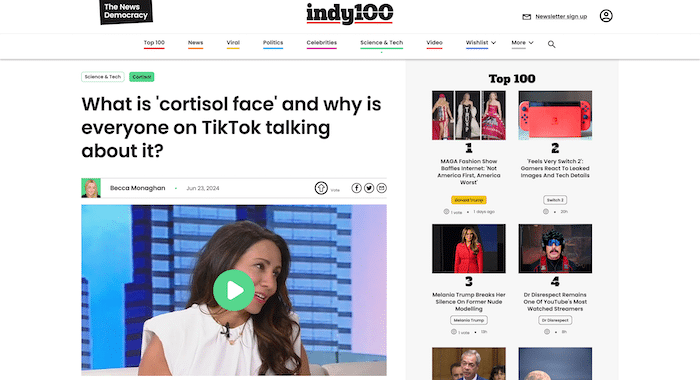Open the Viral nav section
Screen dimensions: 700x380
(x=233, y=43)
